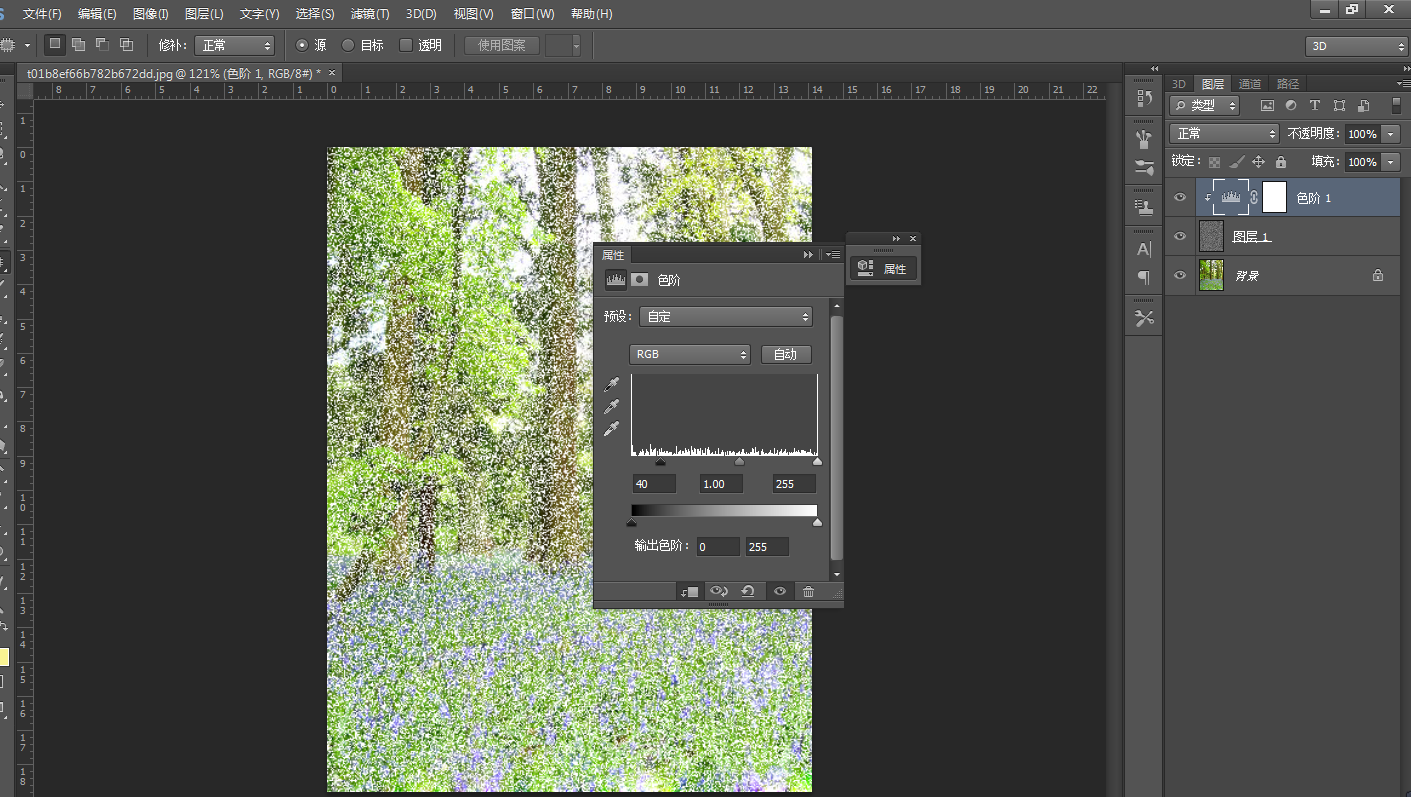Image resolution: width=1411 pixels, height=797 pixels.
Task: Hide the 色阶 1 layer
Action: tap(1180, 198)
